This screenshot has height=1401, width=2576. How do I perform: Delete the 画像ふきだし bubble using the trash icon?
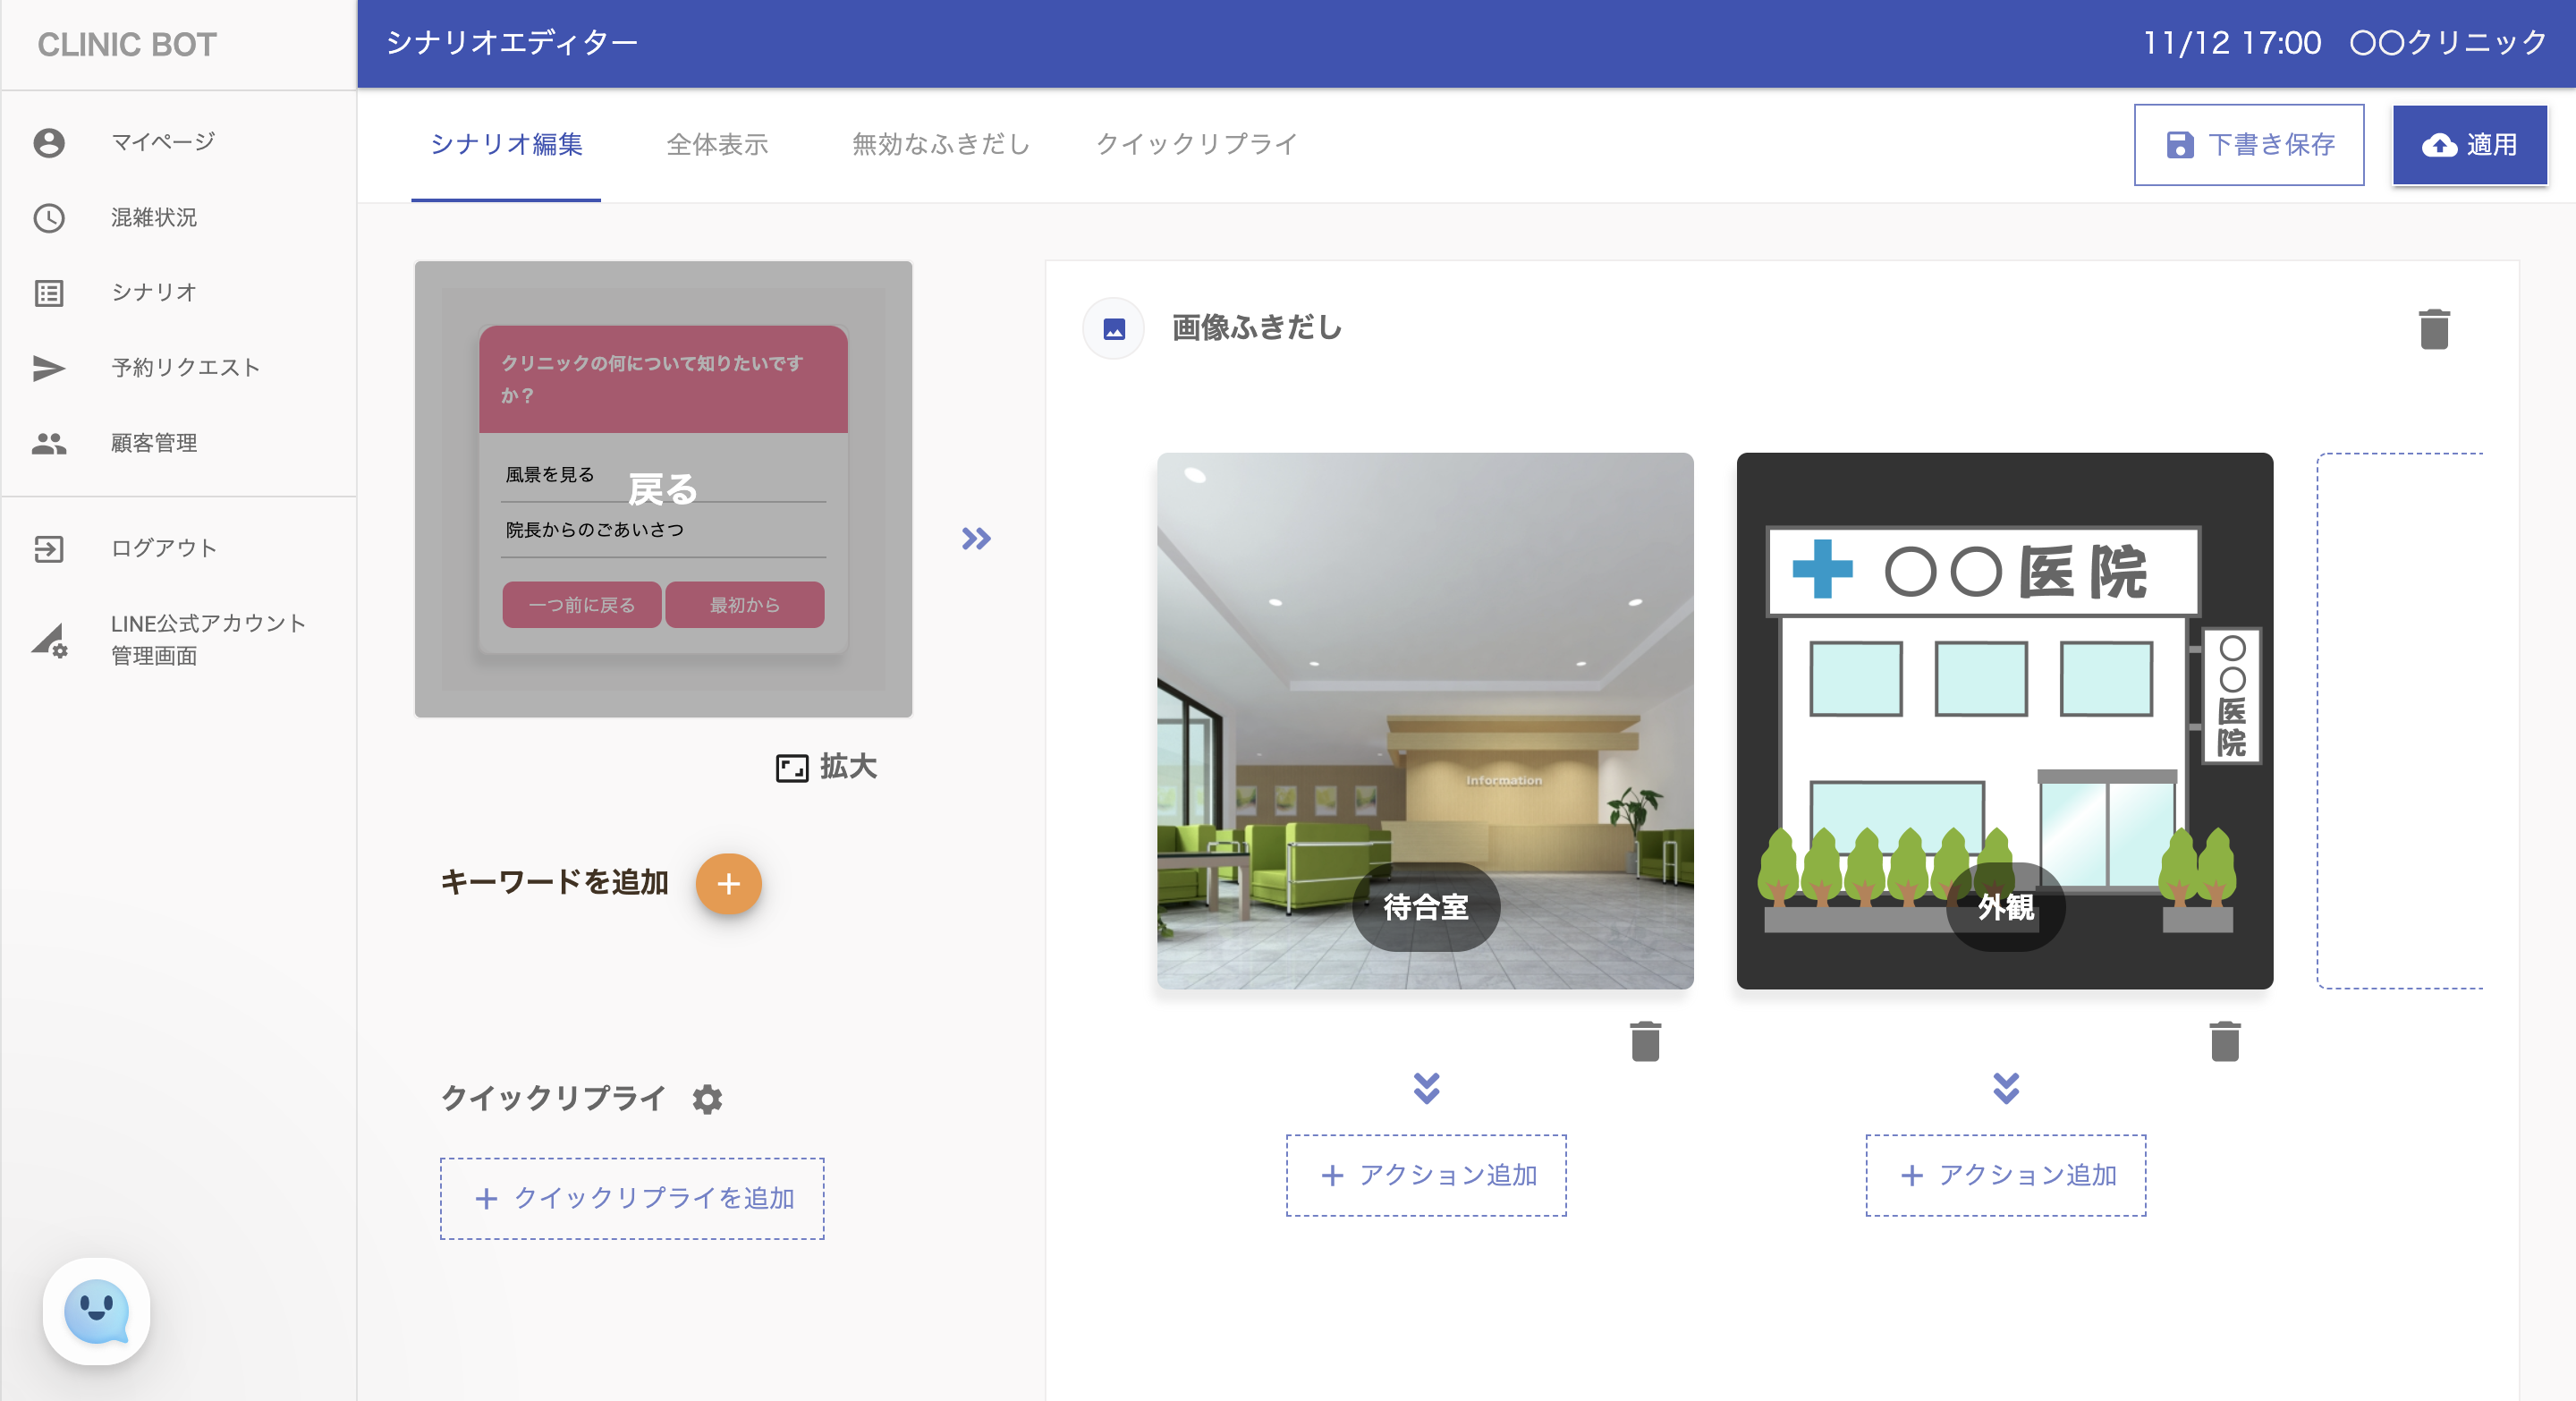(2433, 329)
